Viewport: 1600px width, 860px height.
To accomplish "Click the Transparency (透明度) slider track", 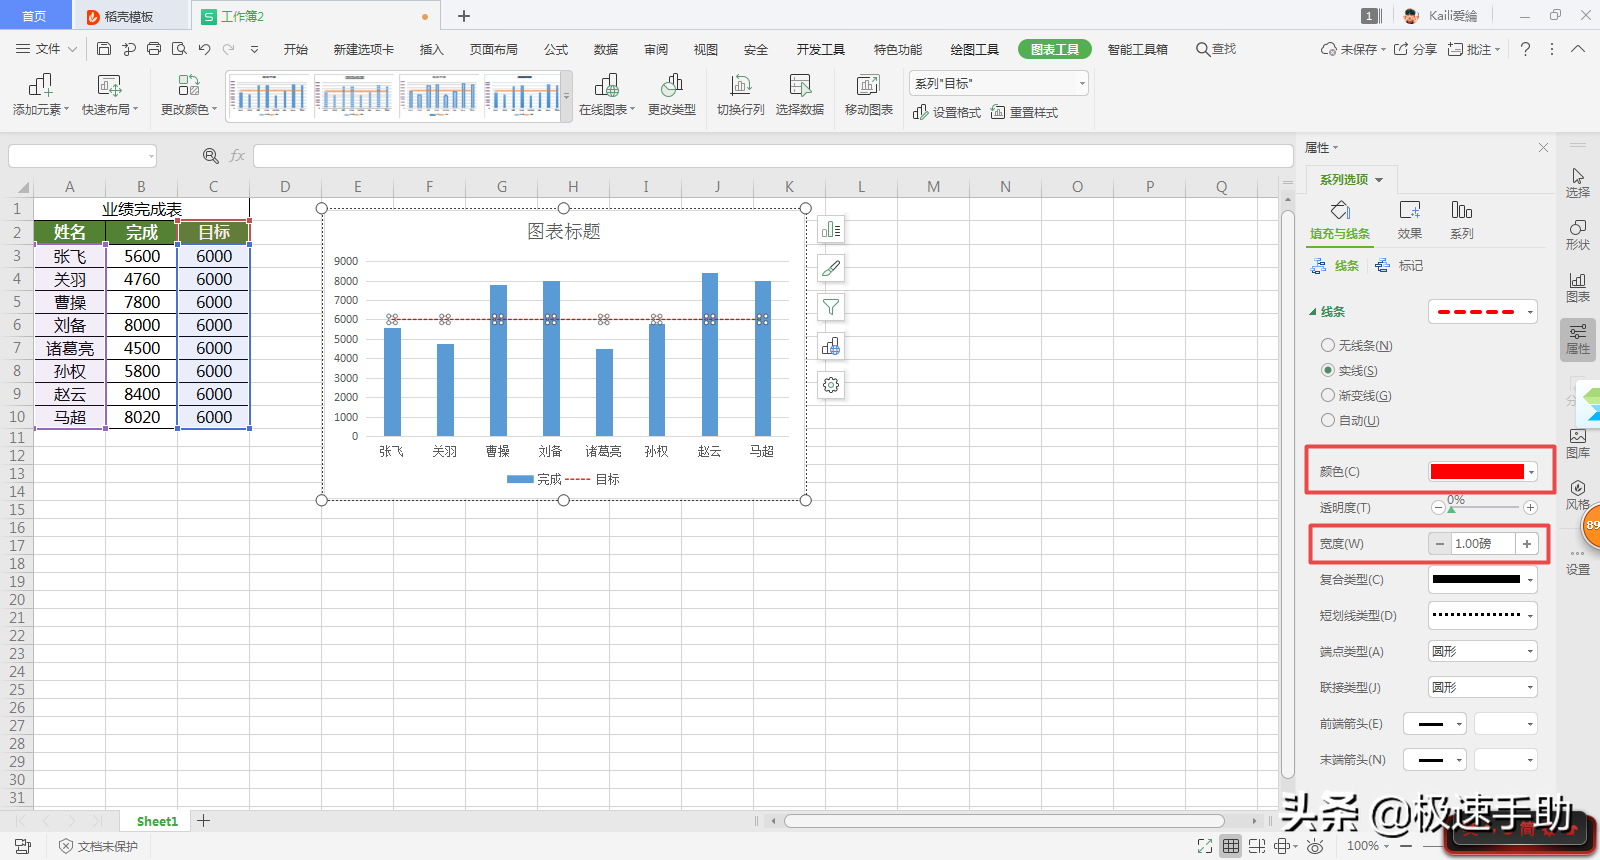I will pos(1484,508).
